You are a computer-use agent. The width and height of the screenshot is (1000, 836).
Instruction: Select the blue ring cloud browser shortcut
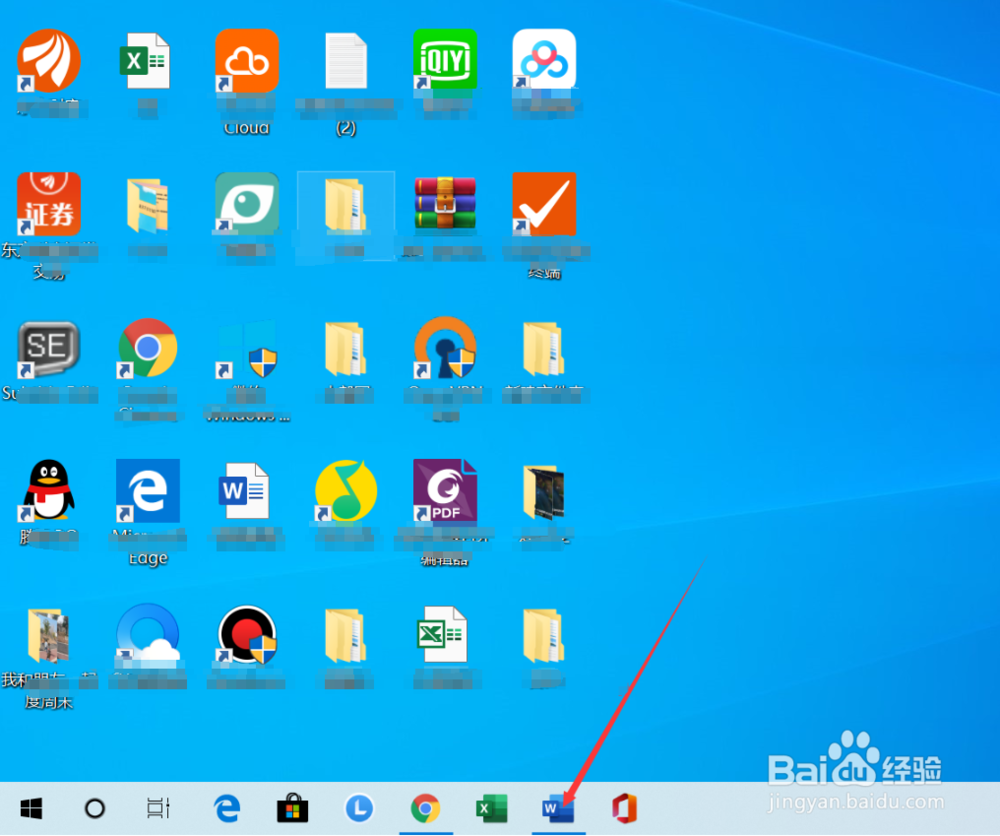147,635
